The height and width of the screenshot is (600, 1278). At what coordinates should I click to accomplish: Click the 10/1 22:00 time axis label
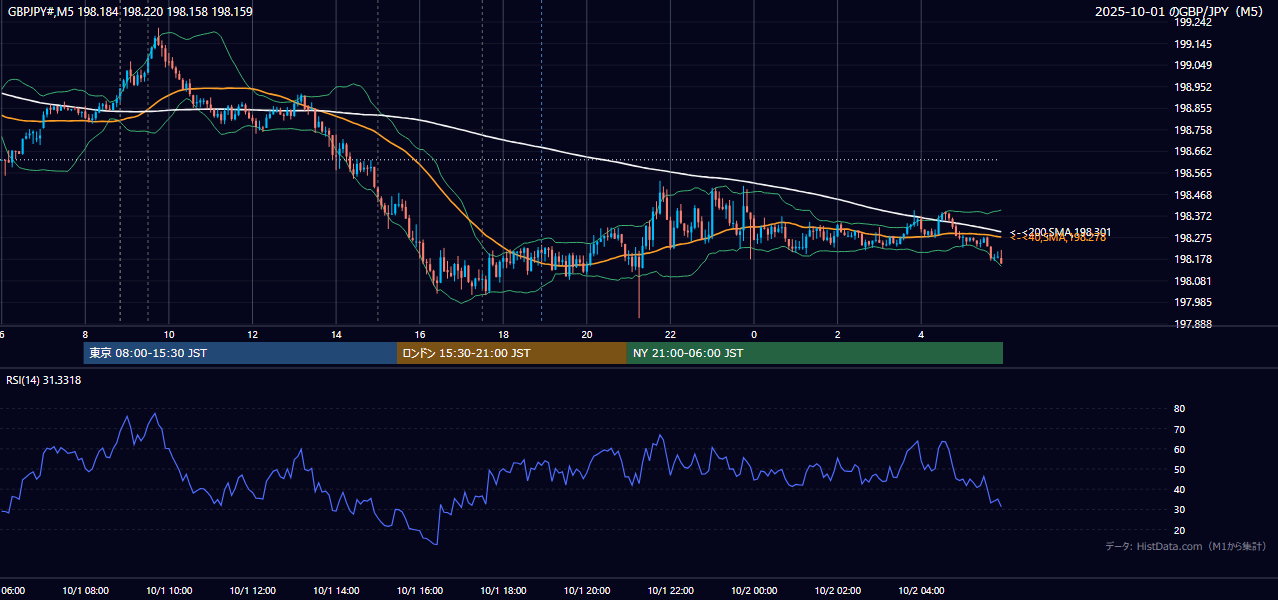click(x=670, y=590)
